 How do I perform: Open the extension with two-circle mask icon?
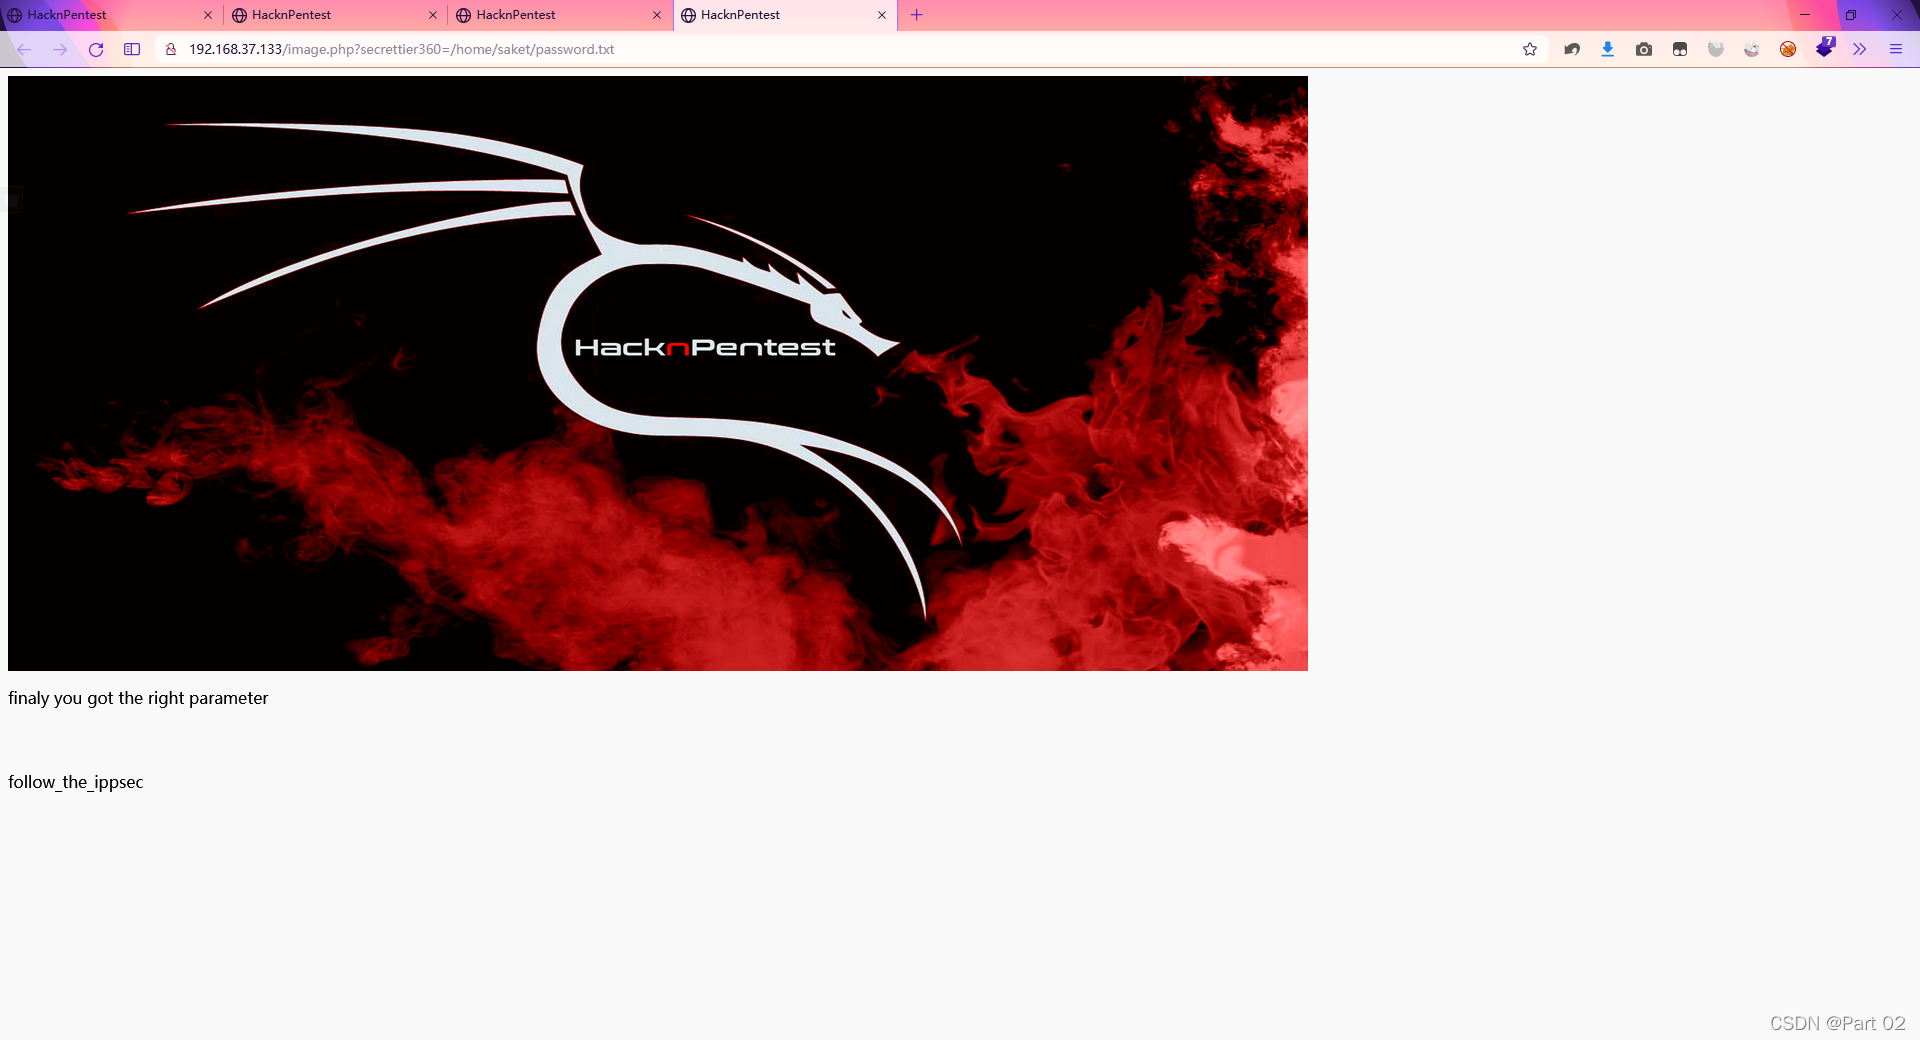(1680, 49)
